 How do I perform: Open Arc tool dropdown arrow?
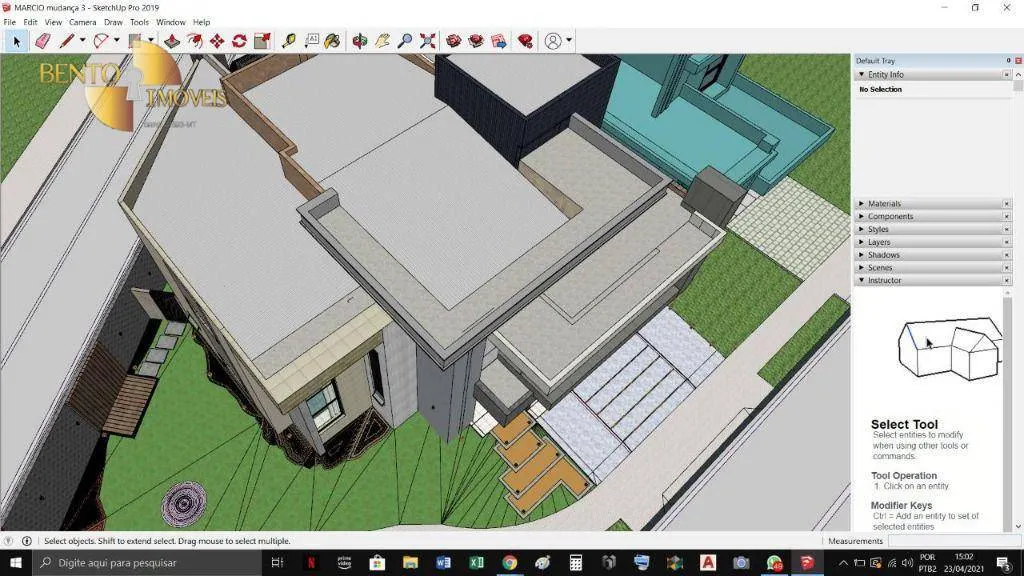pyautogui.click(x=116, y=40)
